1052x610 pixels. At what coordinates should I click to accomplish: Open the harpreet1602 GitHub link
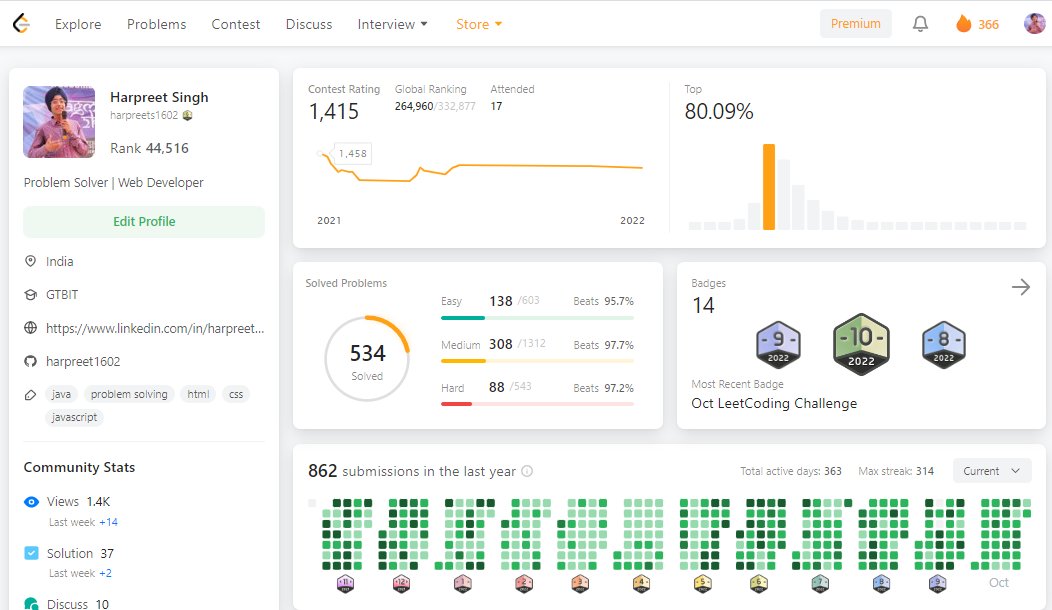(83, 361)
